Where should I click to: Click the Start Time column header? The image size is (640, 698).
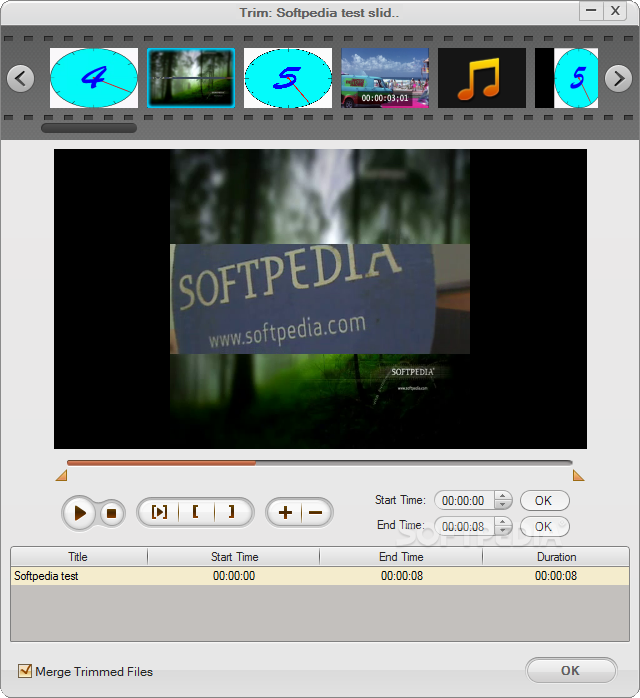[x=234, y=557]
